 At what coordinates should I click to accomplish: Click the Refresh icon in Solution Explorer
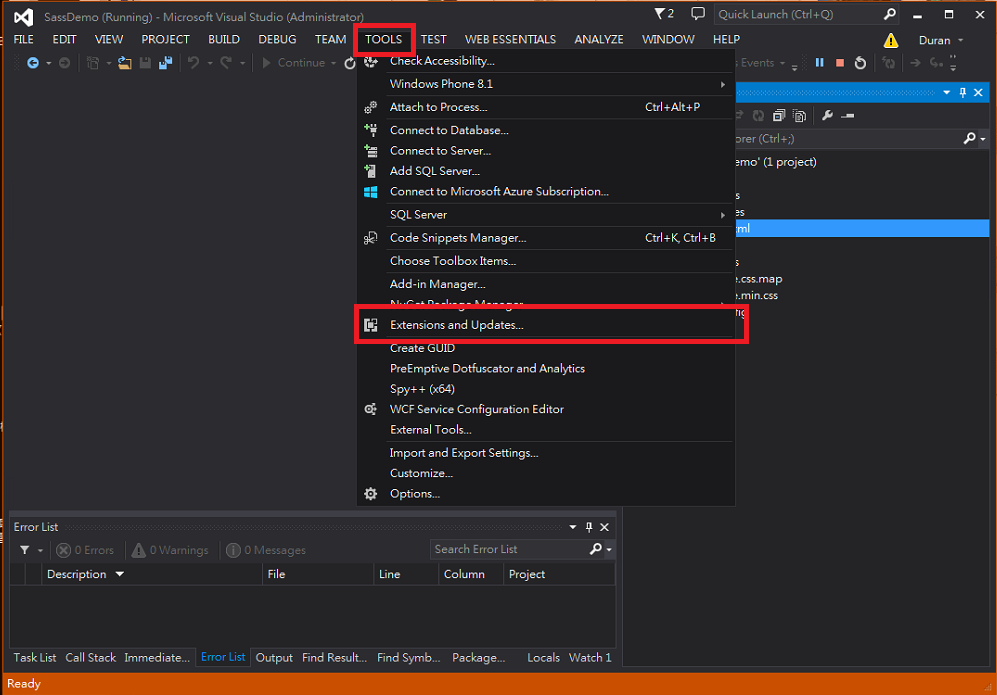tap(759, 116)
